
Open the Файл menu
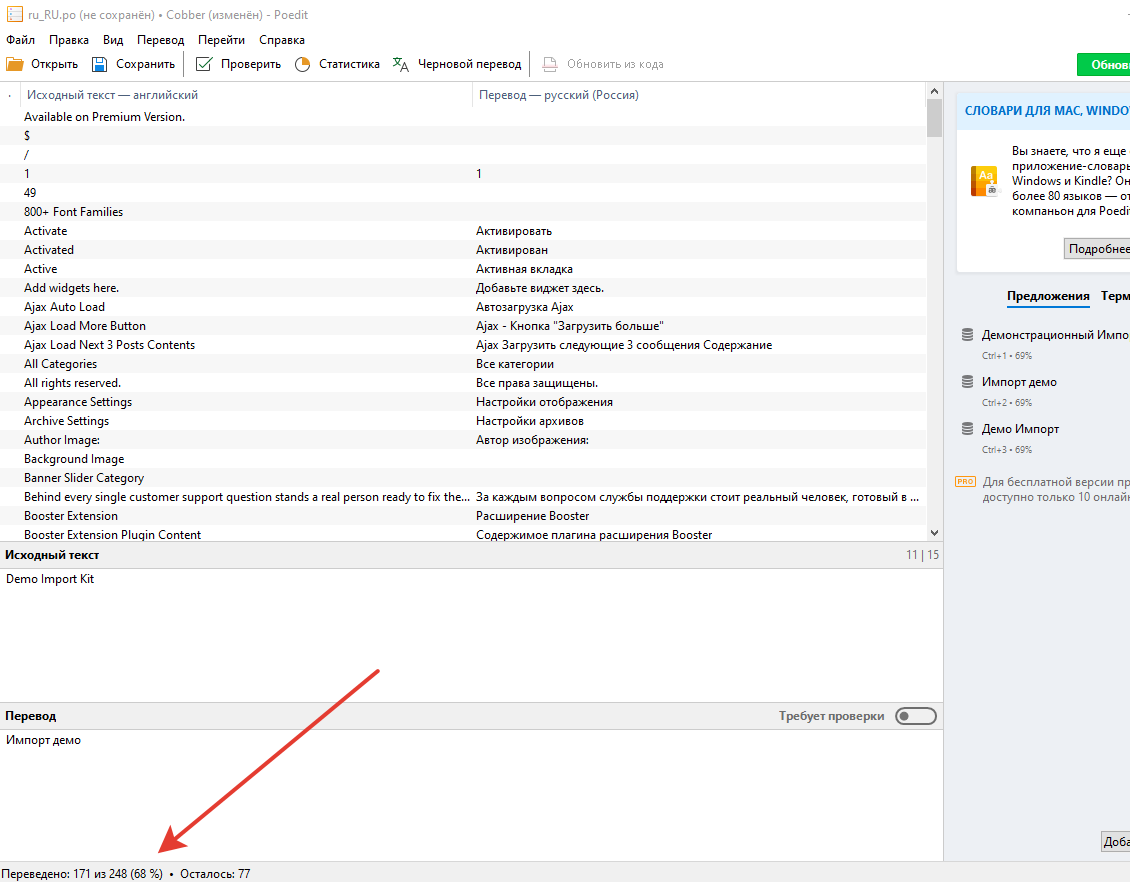(20, 40)
